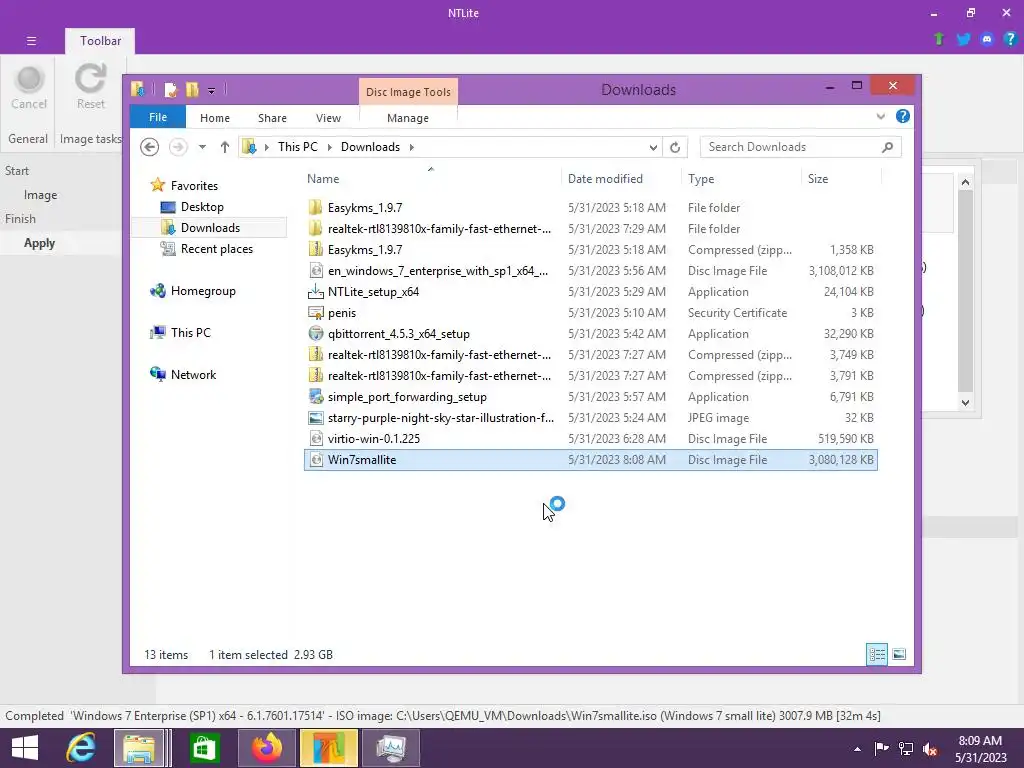Open the Home ribbon tab

[215, 118]
